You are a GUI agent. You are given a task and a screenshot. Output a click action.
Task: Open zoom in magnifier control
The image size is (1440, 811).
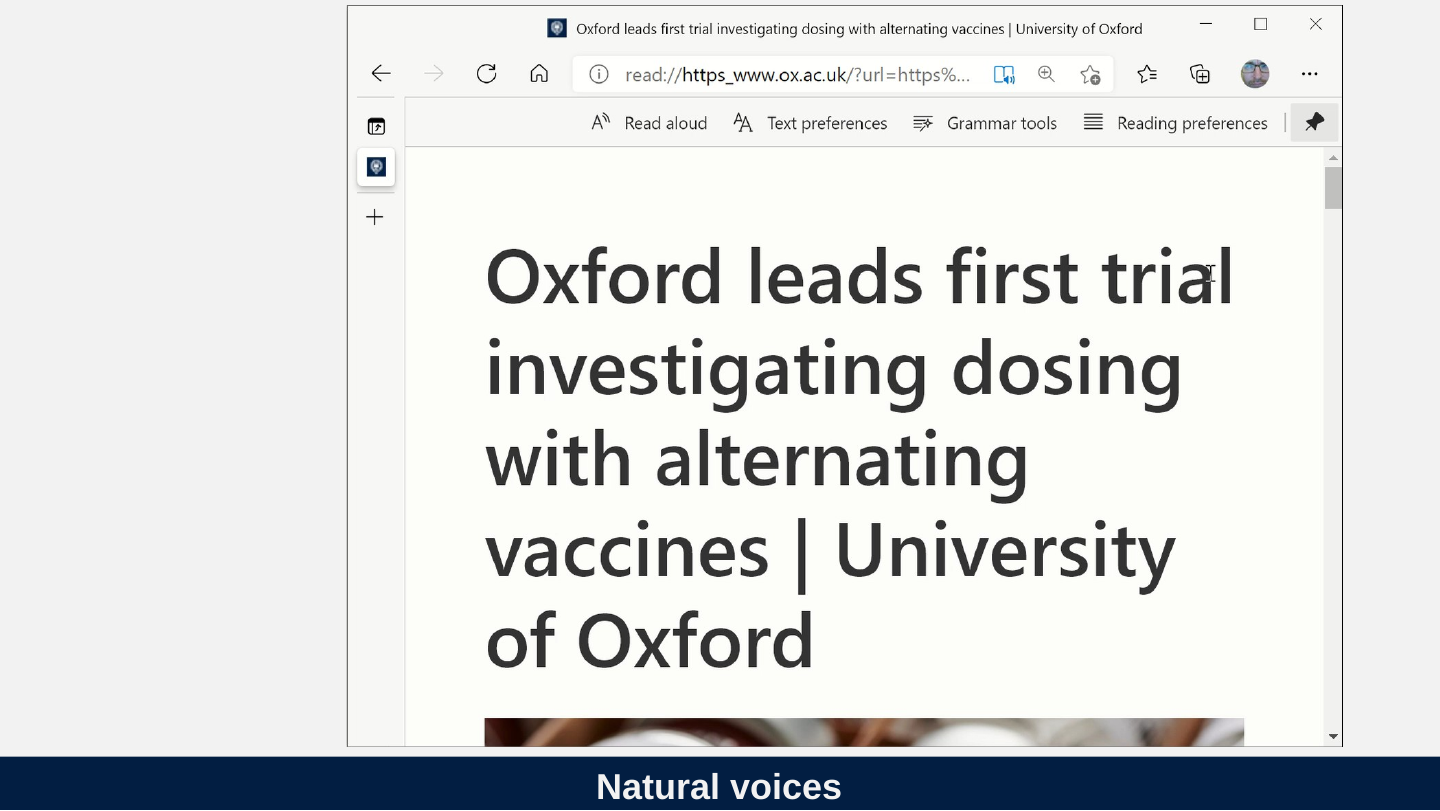(1046, 74)
